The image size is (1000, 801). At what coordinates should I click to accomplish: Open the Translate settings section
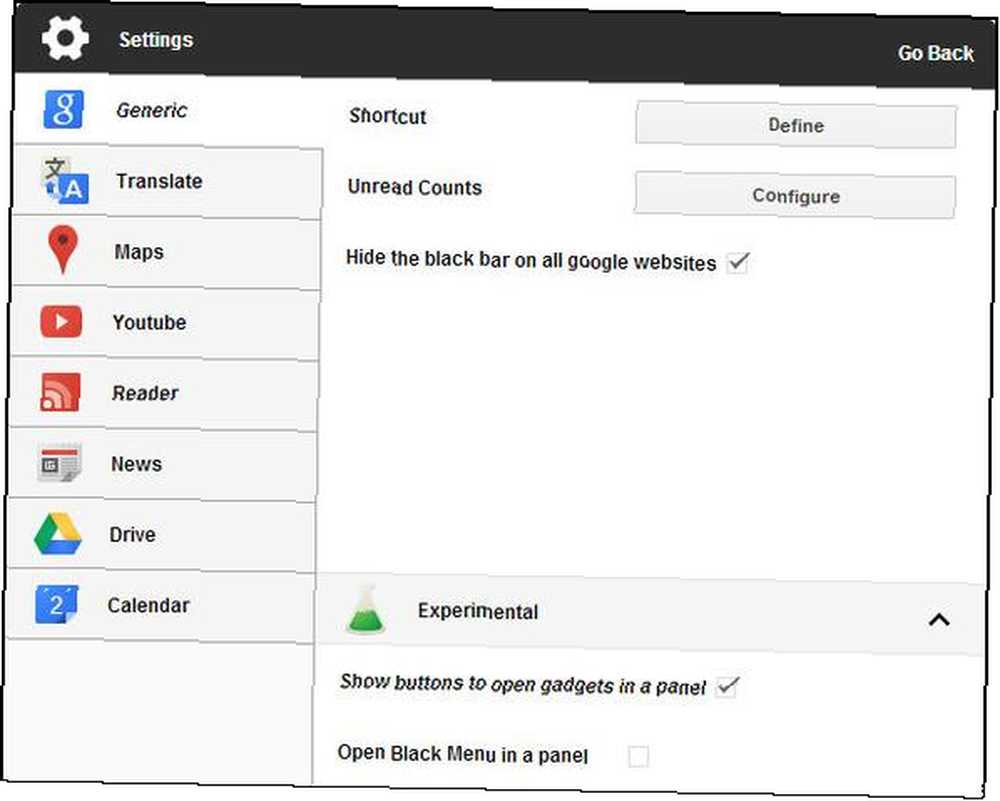click(x=167, y=182)
